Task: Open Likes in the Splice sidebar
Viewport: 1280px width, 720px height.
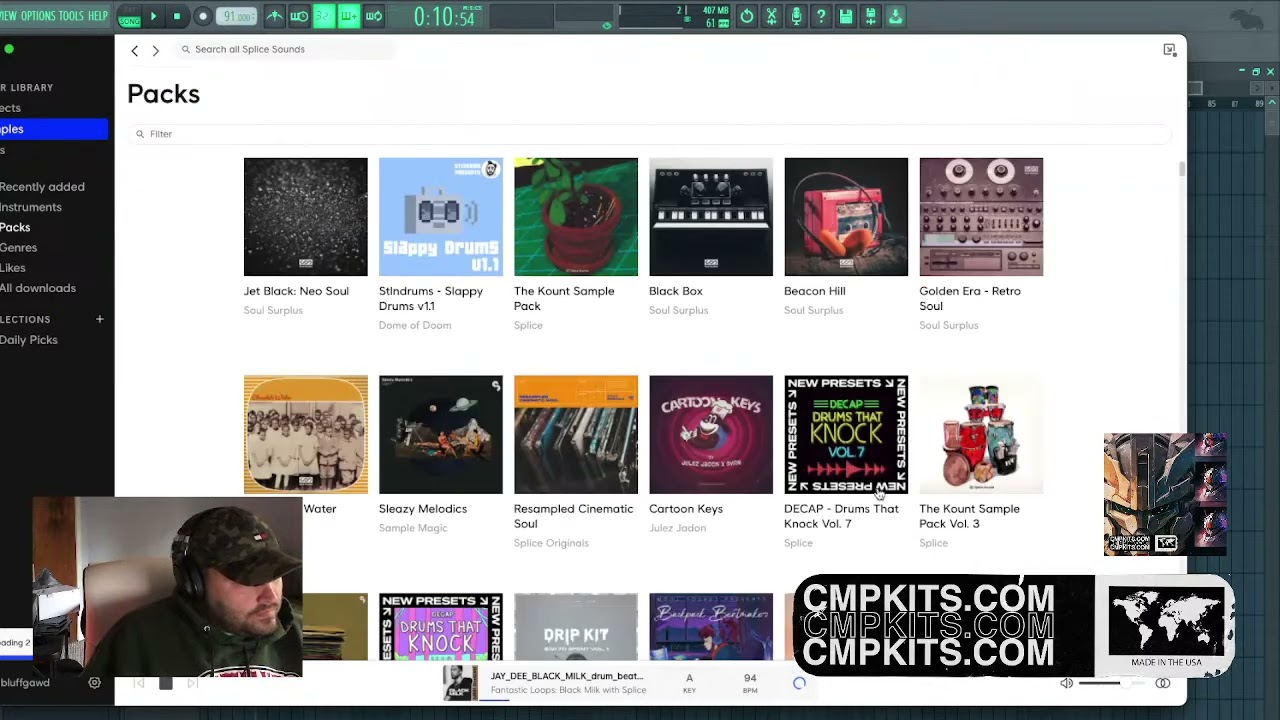Action: [13, 268]
